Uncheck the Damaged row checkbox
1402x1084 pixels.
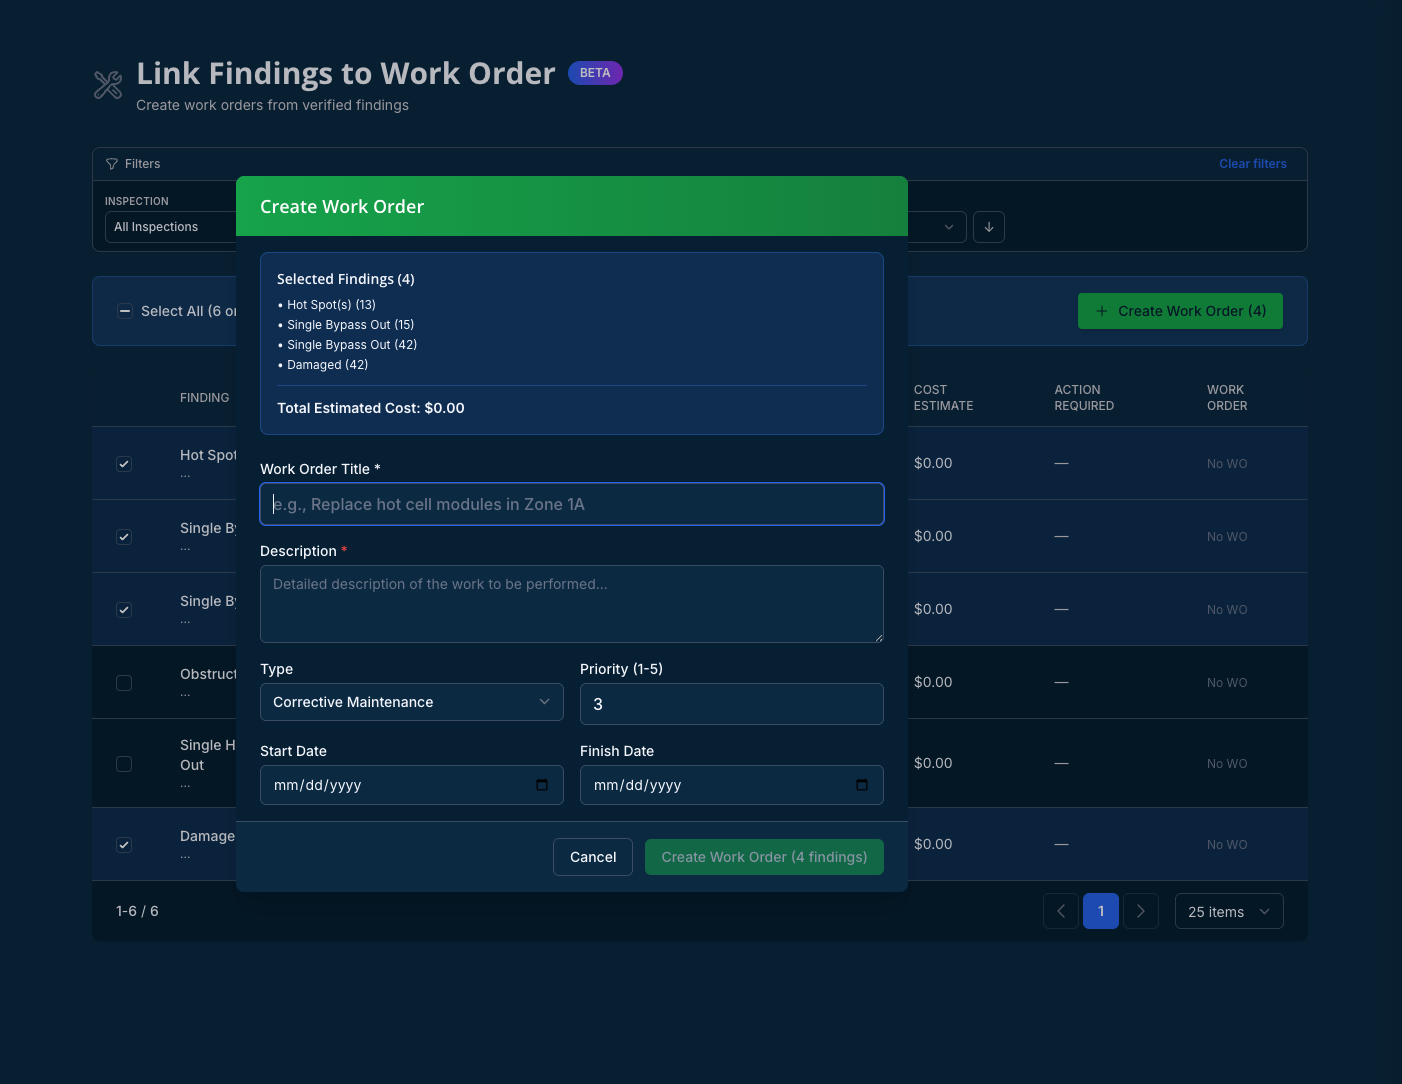coord(124,845)
